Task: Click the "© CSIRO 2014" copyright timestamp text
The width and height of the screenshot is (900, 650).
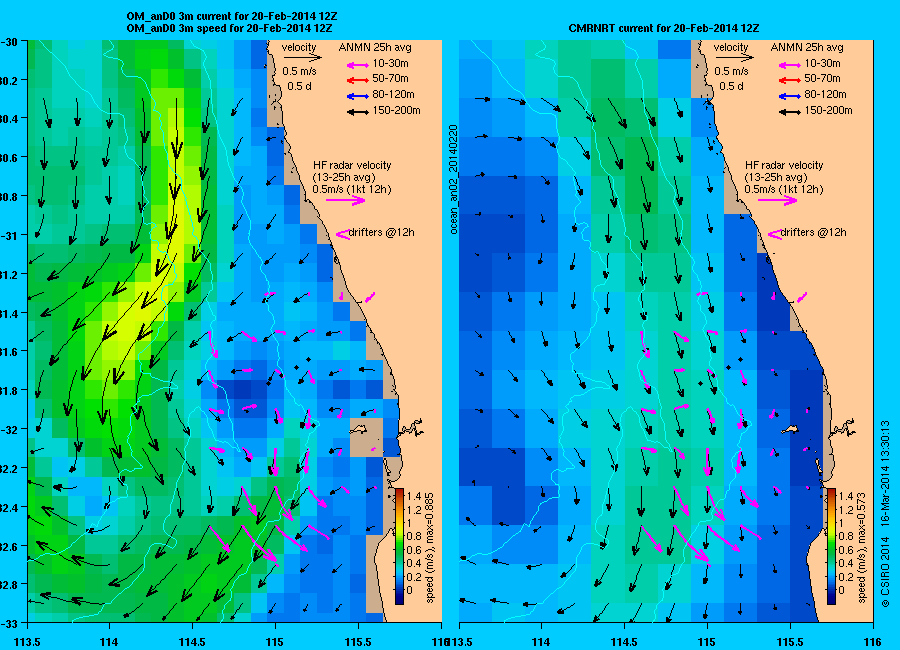Action: (886, 514)
